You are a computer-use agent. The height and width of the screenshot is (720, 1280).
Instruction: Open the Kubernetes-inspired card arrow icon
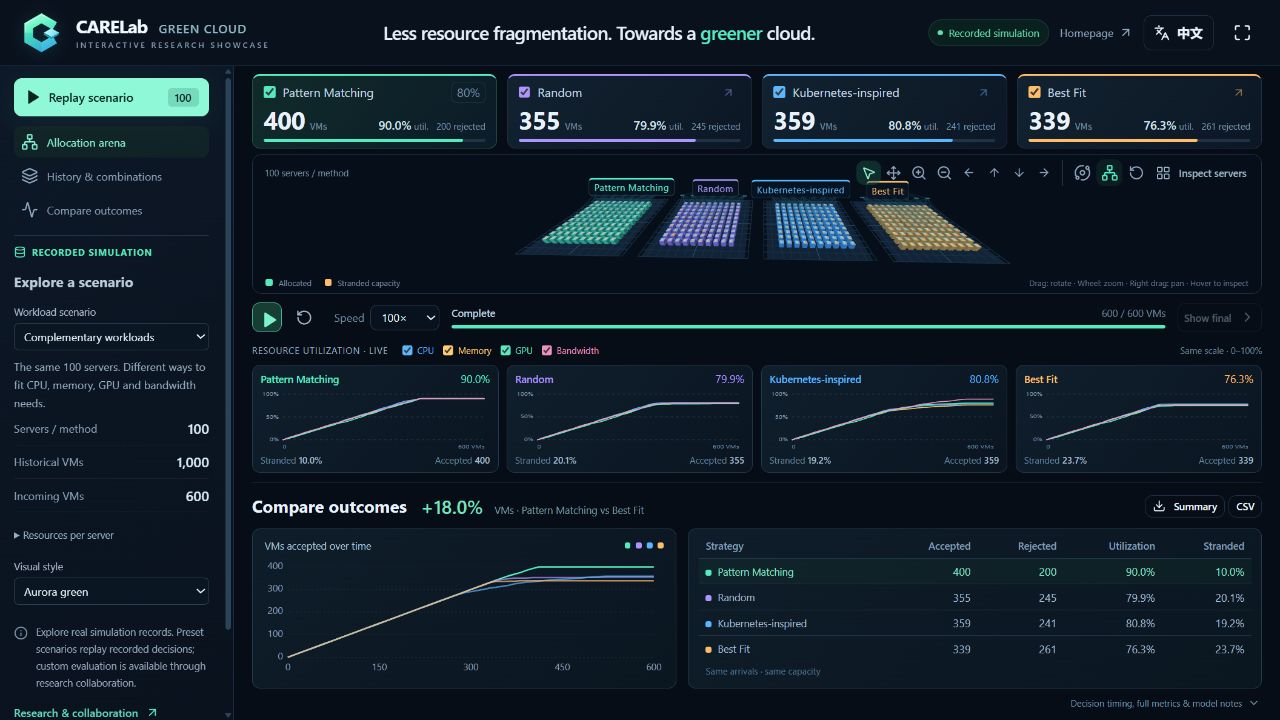[983, 93]
